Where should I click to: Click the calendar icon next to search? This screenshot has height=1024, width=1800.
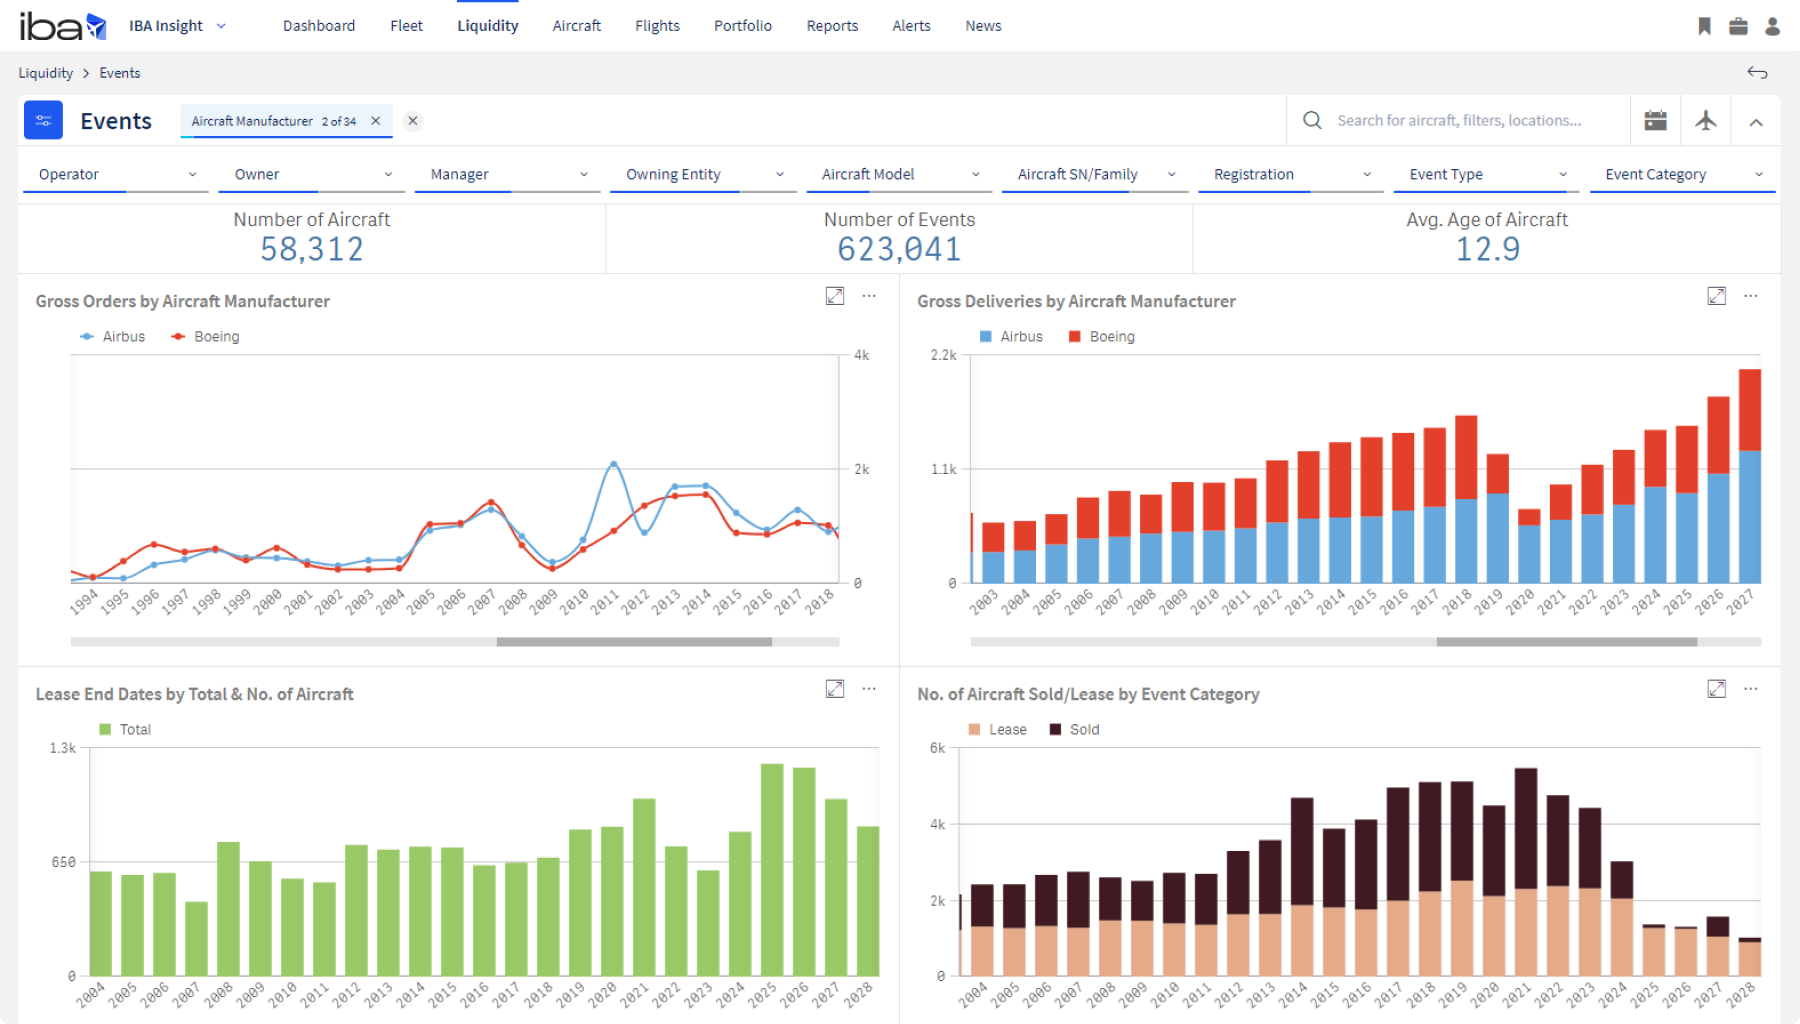tap(1655, 121)
